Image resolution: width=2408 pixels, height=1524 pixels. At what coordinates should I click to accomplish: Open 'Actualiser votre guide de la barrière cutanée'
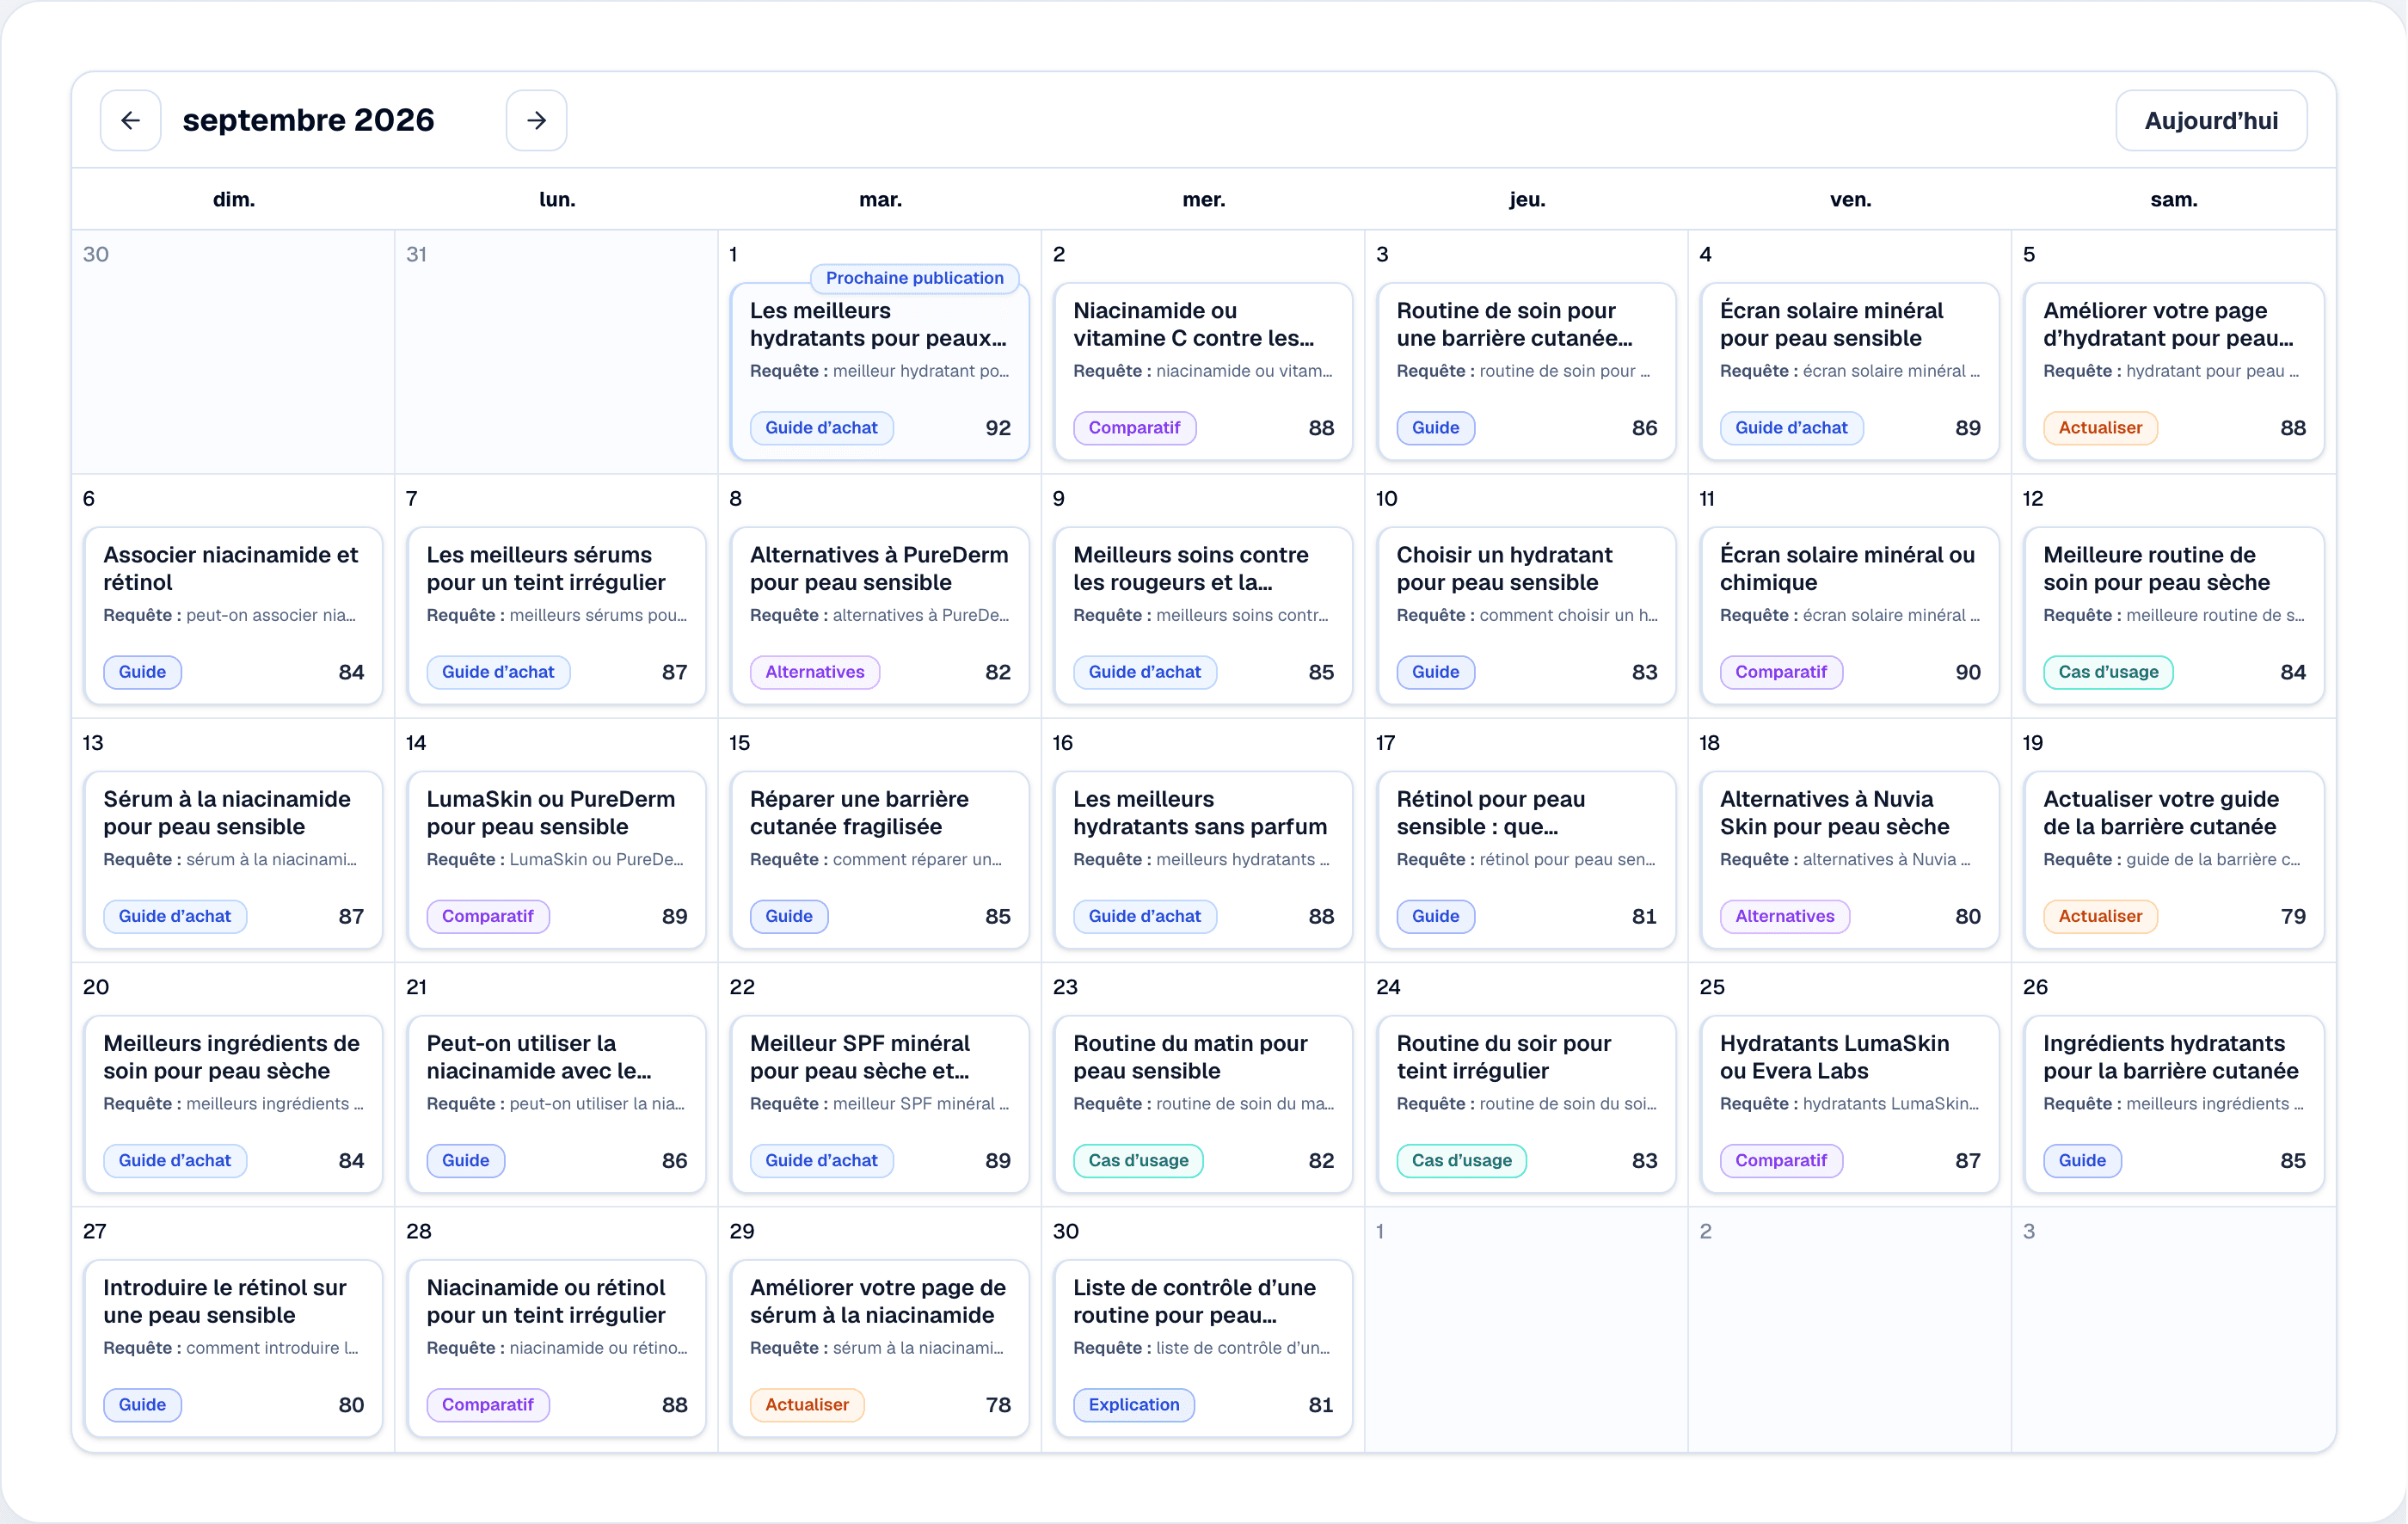pyautogui.click(x=2173, y=859)
